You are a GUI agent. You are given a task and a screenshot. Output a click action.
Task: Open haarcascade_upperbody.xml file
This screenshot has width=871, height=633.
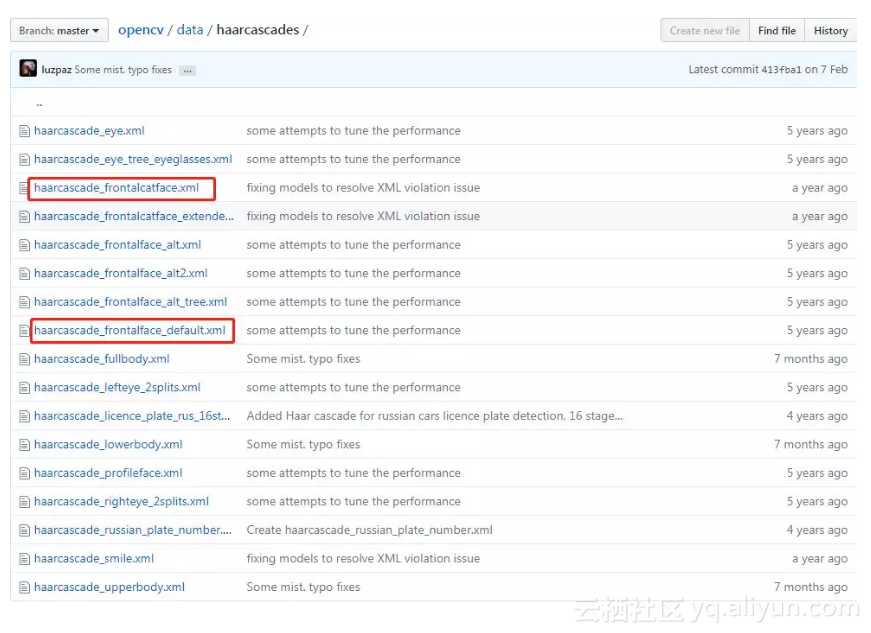[x=109, y=587]
